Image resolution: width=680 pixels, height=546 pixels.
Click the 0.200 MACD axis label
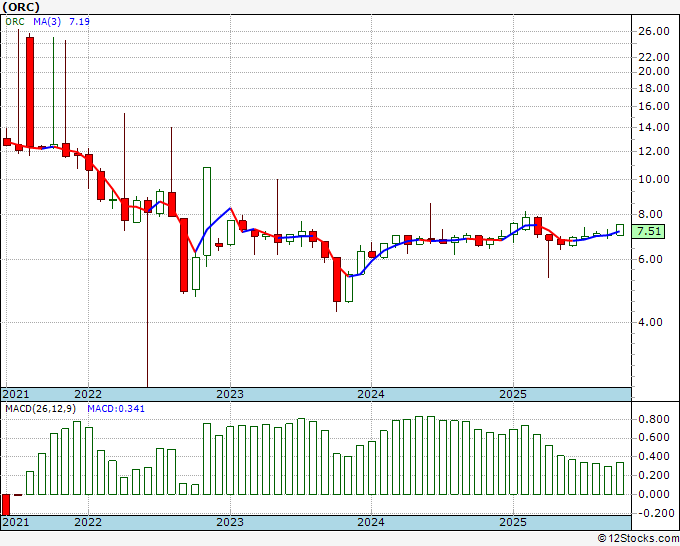tap(654, 475)
